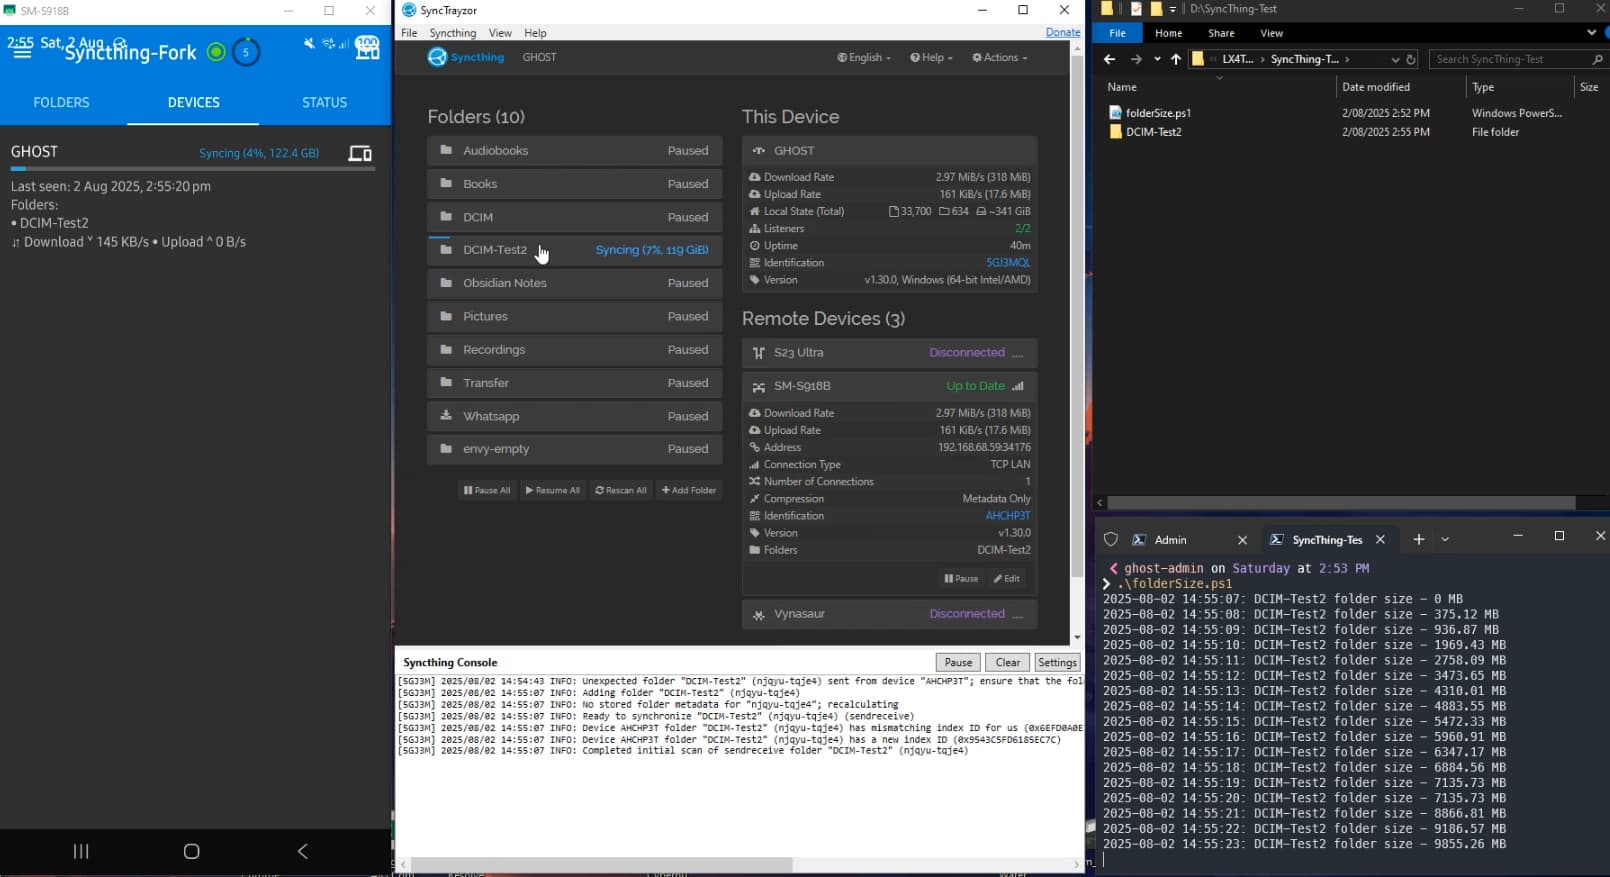
Task: Pause the Syncthing Console output
Action: pyautogui.click(x=958, y=662)
